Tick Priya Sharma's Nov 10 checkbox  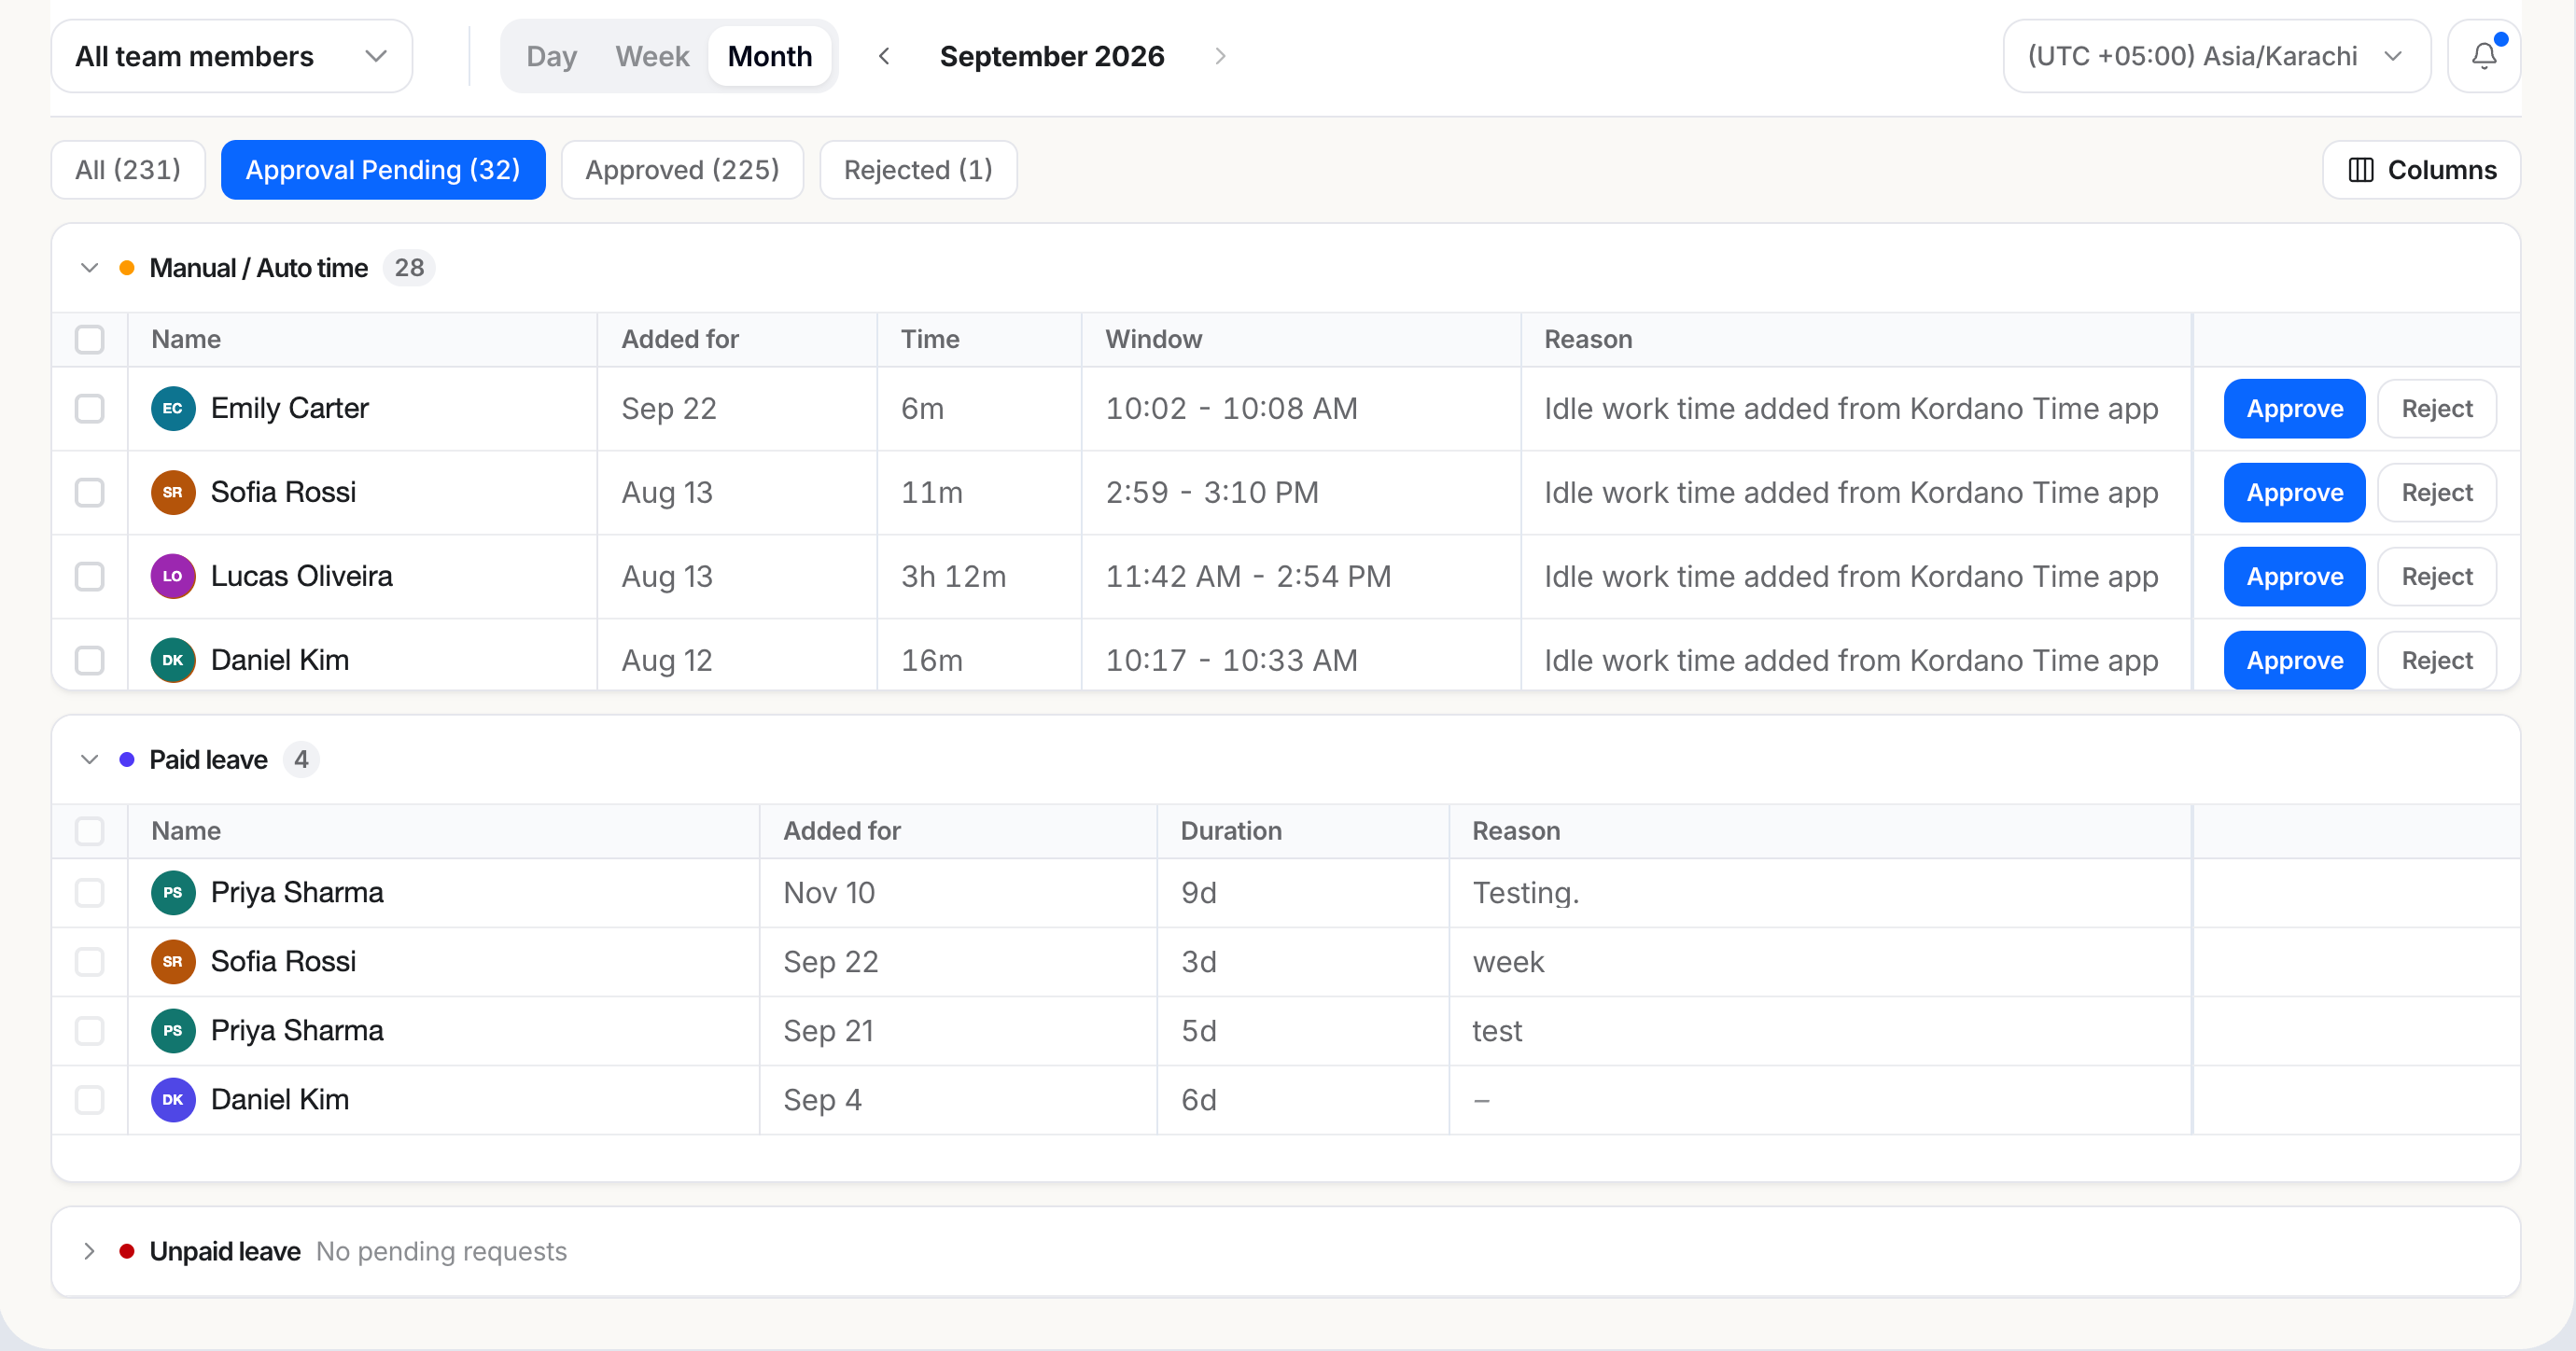90,892
